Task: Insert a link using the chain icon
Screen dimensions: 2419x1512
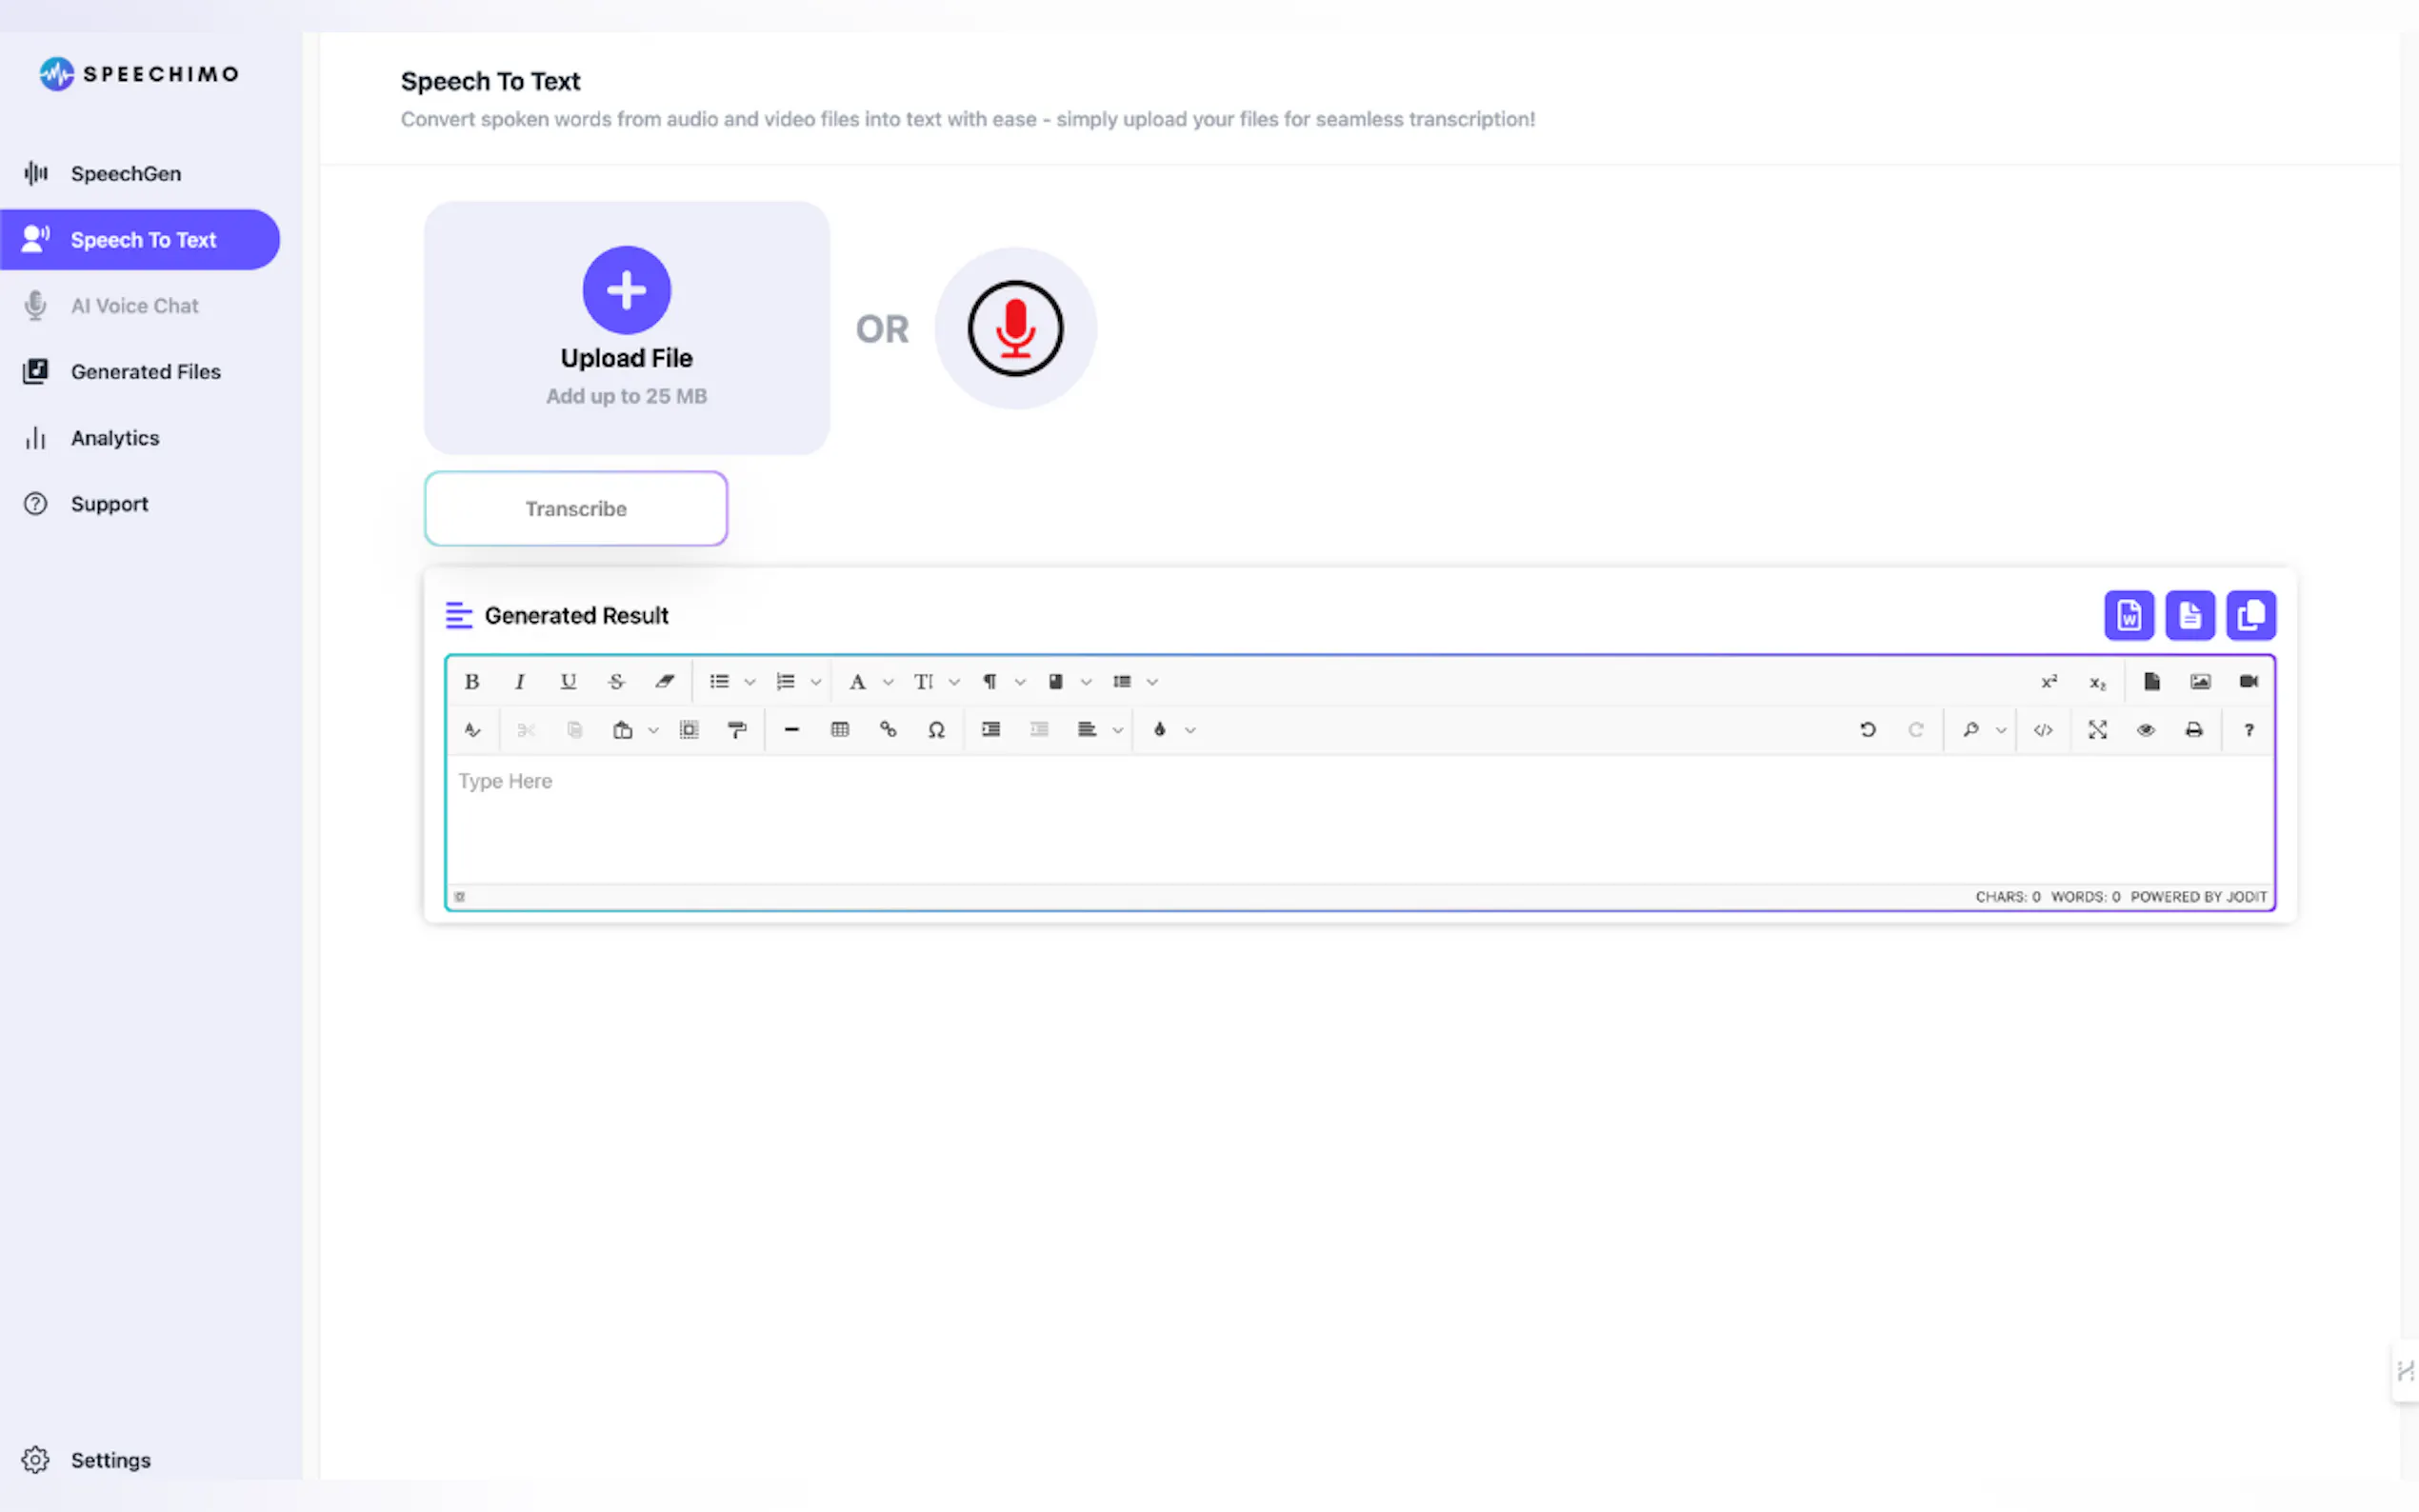Action: click(887, 730)
